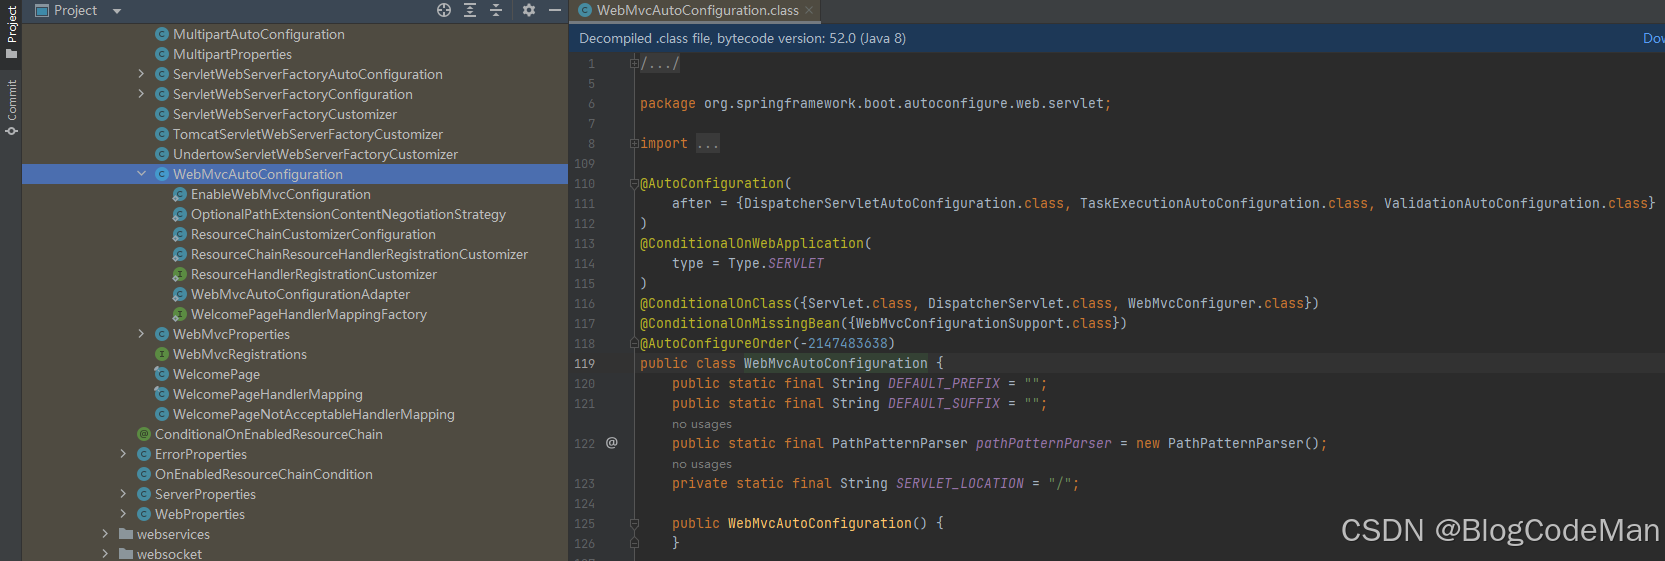This screenshot has height=561, width=1665.
Task: Click the Download sources link in banner
Action: pyautogui.click(x=1653, y=38)
